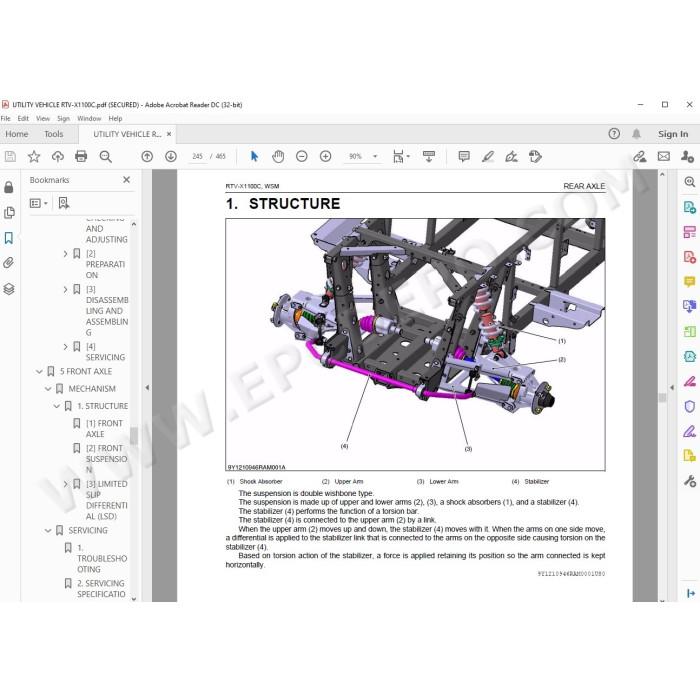Open the help question mark

point(614,133)
